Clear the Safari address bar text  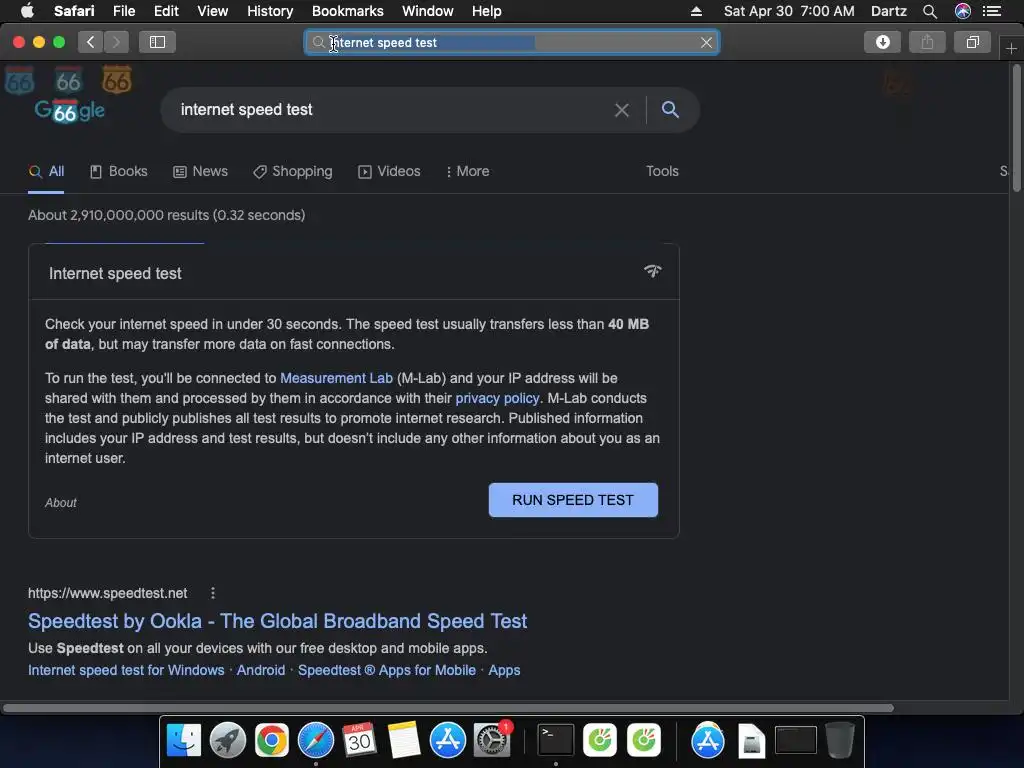pos(706,42)
